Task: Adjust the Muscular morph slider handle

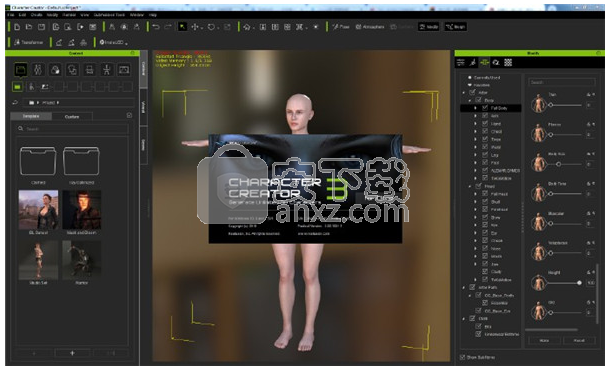Action: [551, 223]
